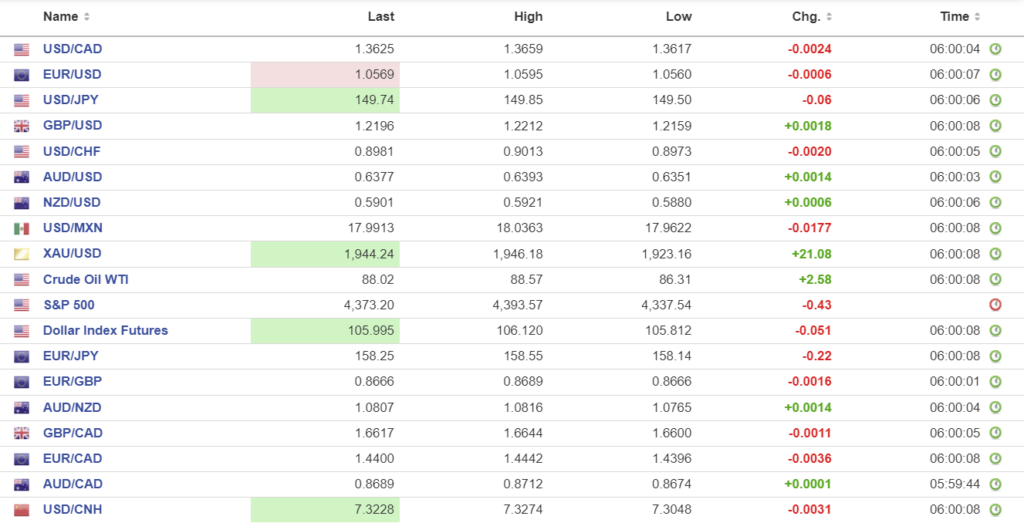Image resolution: width=1024 pixels, height=523 pixels.
Task: Click the Low column header
Action: 678,17
